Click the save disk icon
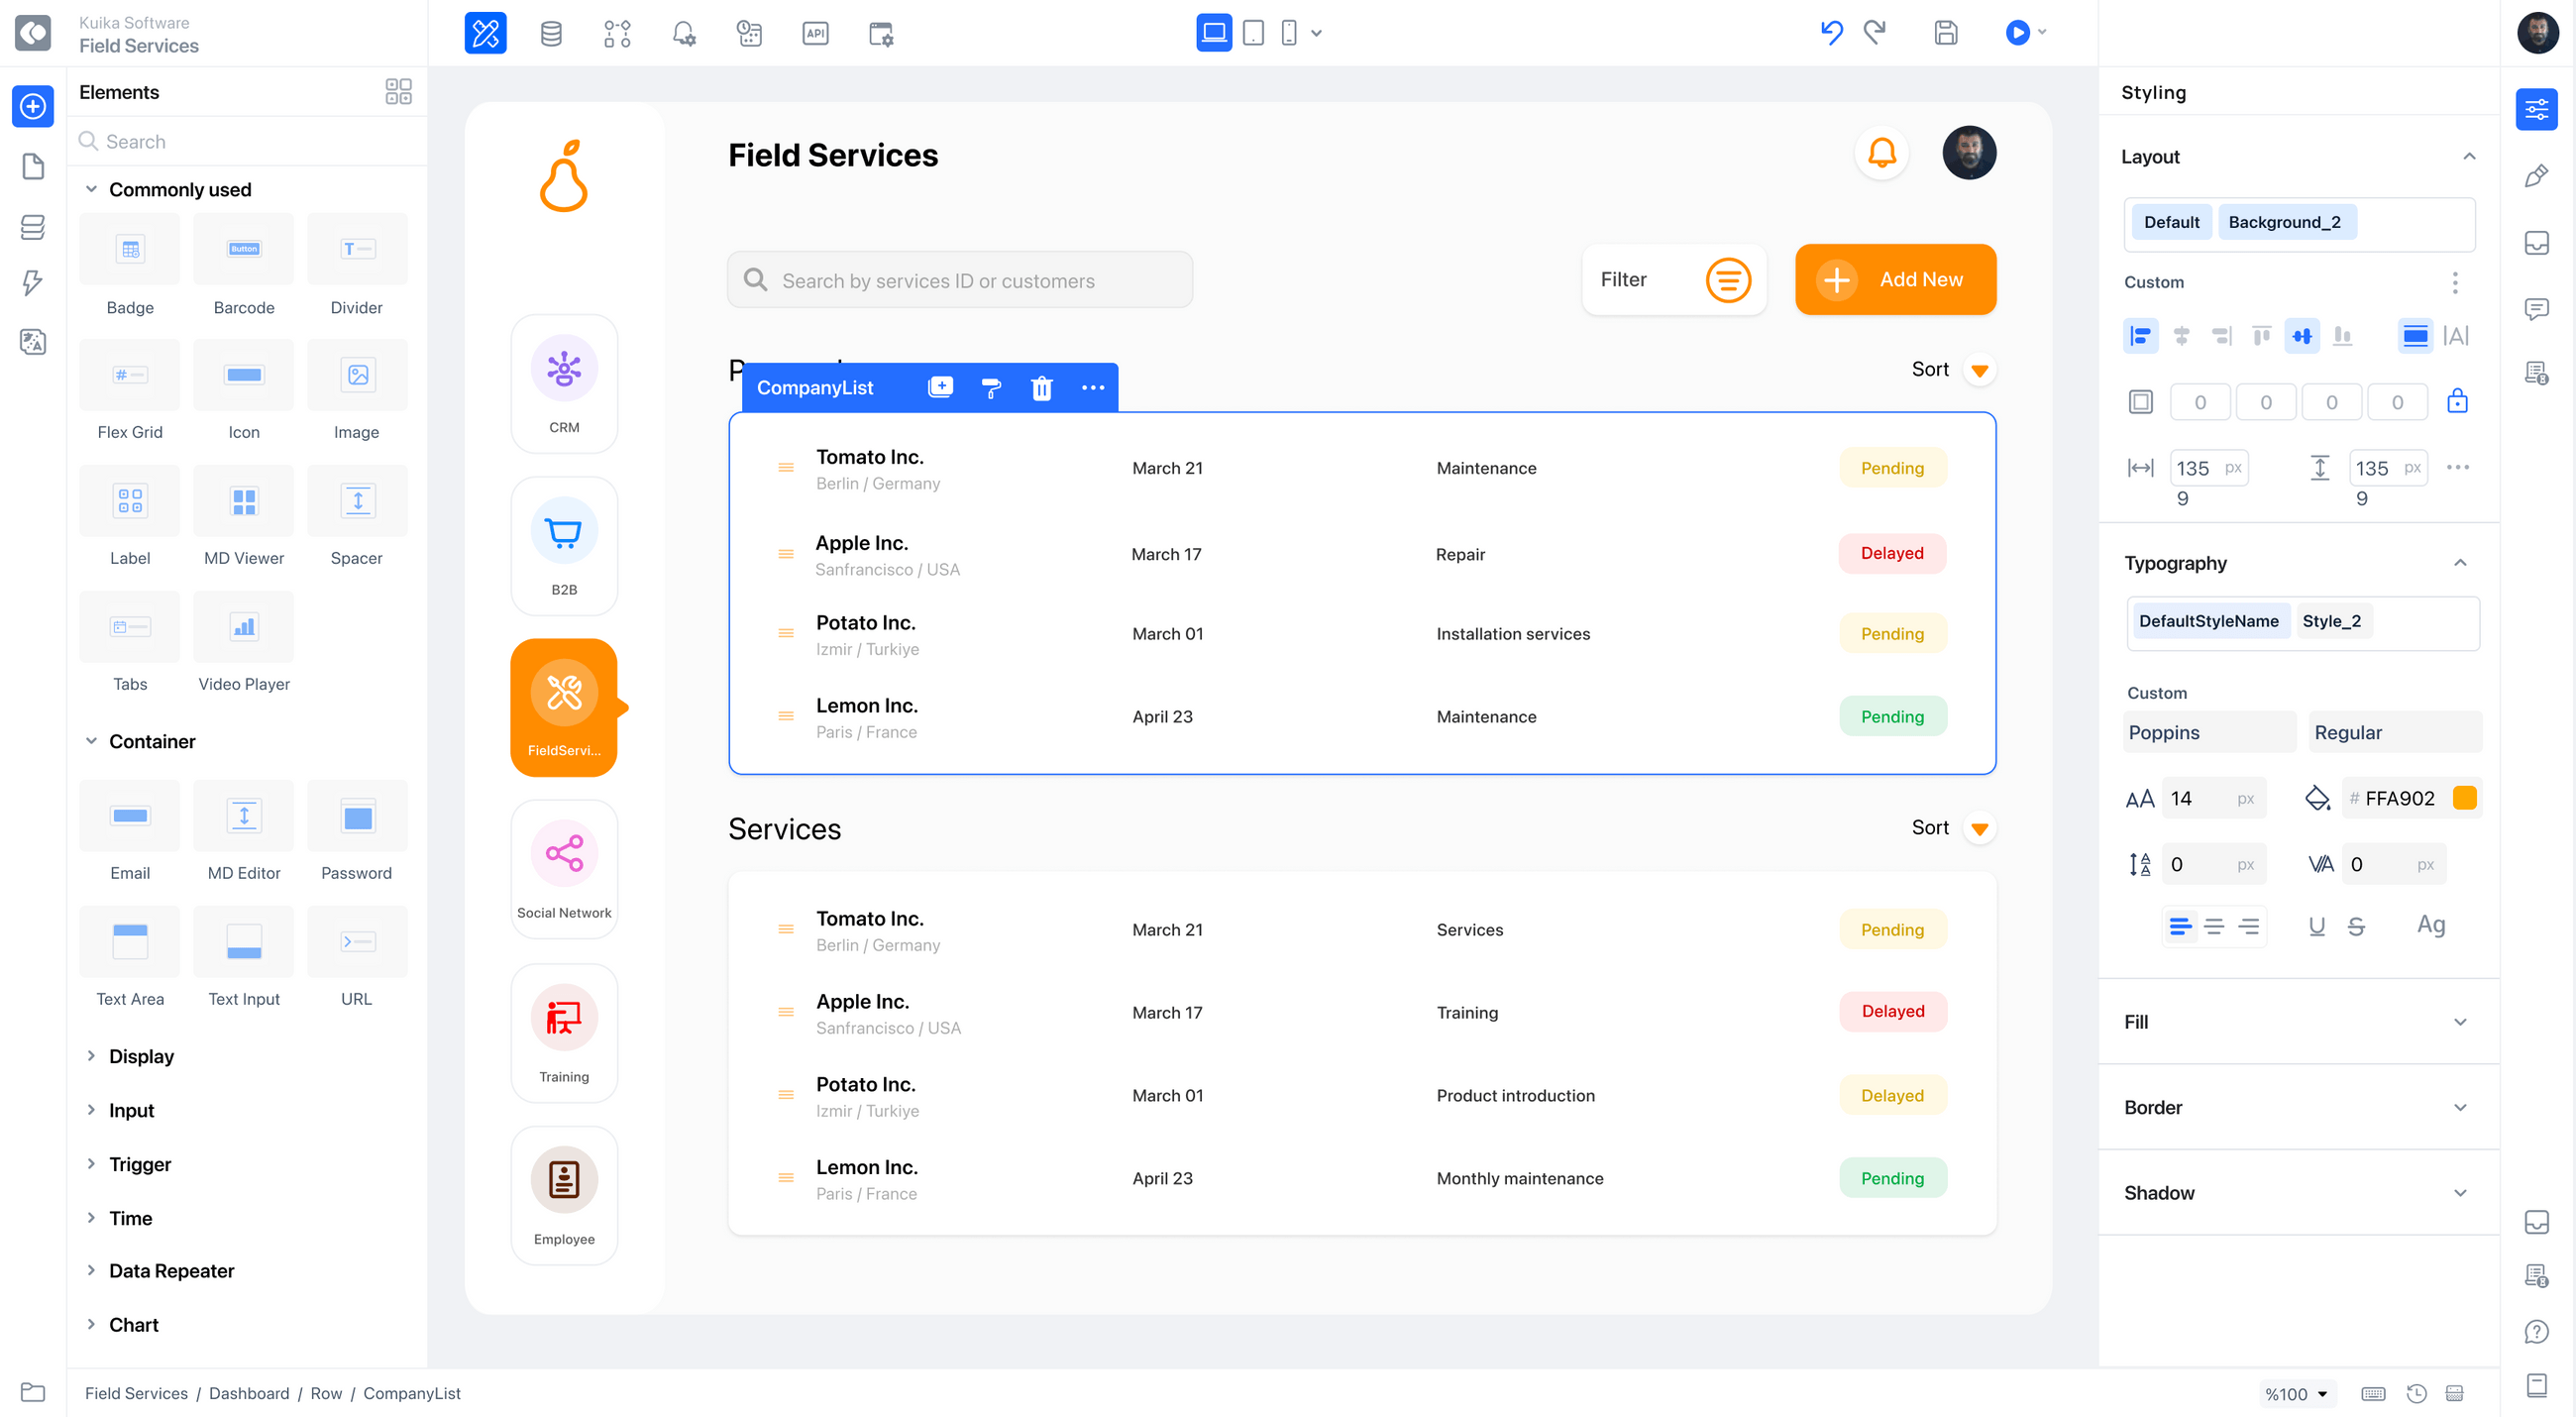Viewport: 2576px width, 1417px height. (x=1945, y=33)
